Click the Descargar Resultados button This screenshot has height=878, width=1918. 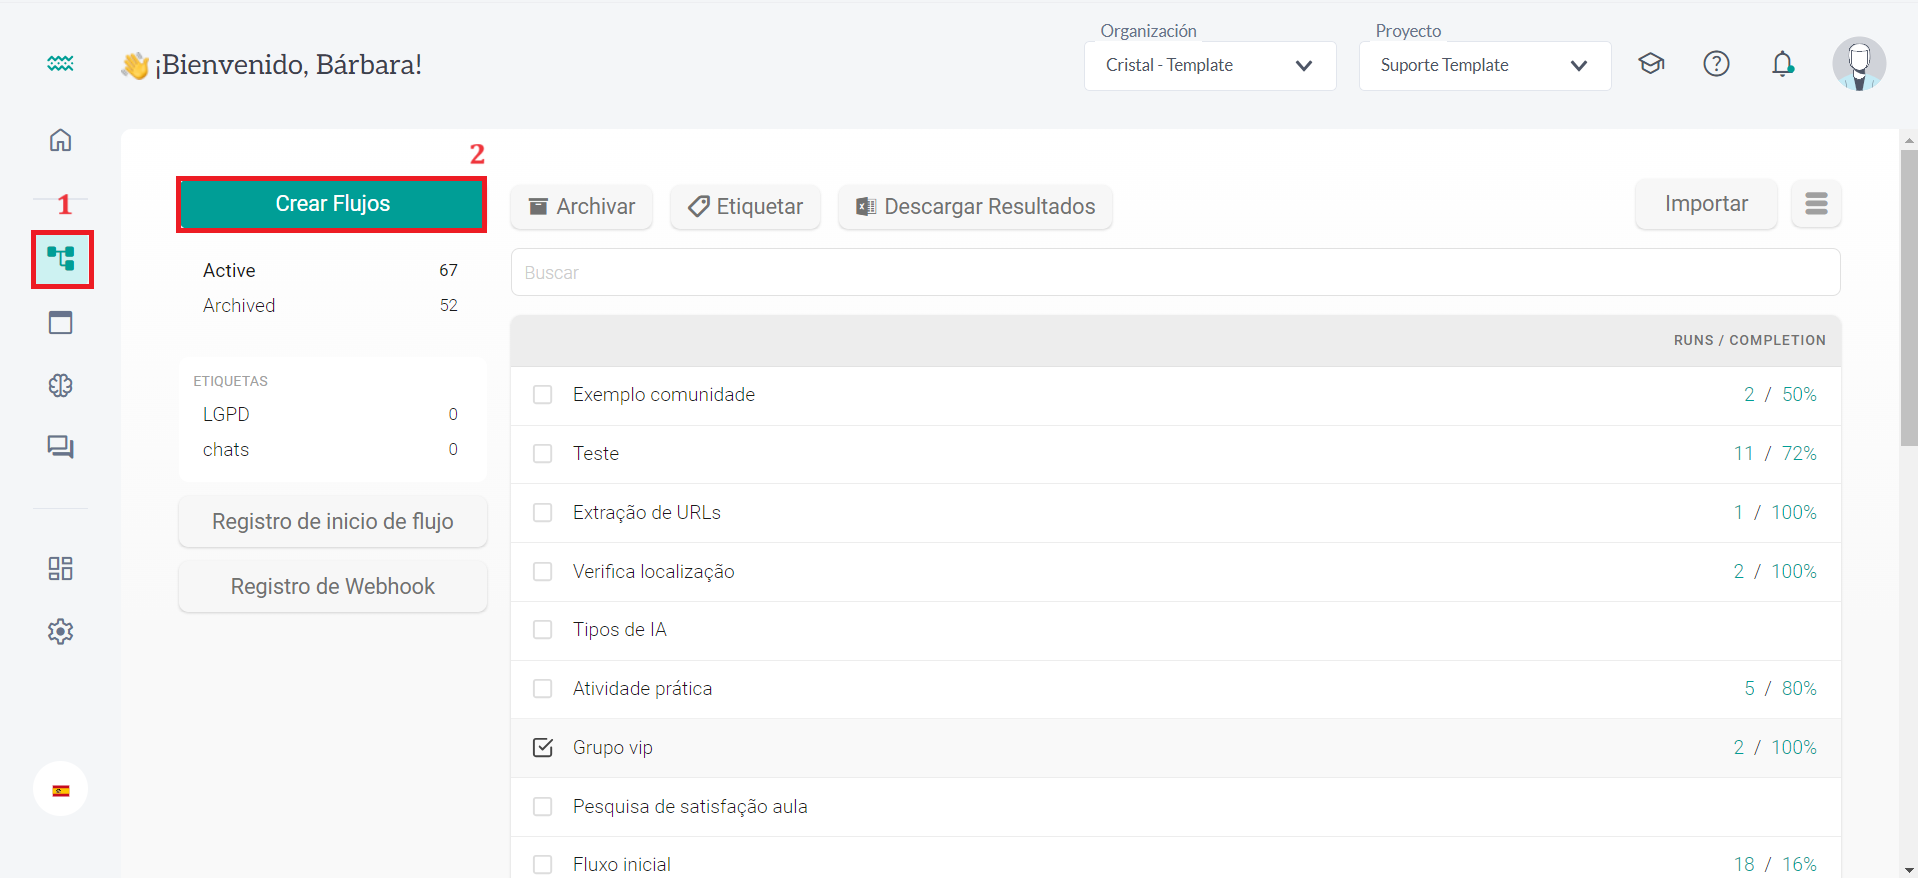(975, 207)
